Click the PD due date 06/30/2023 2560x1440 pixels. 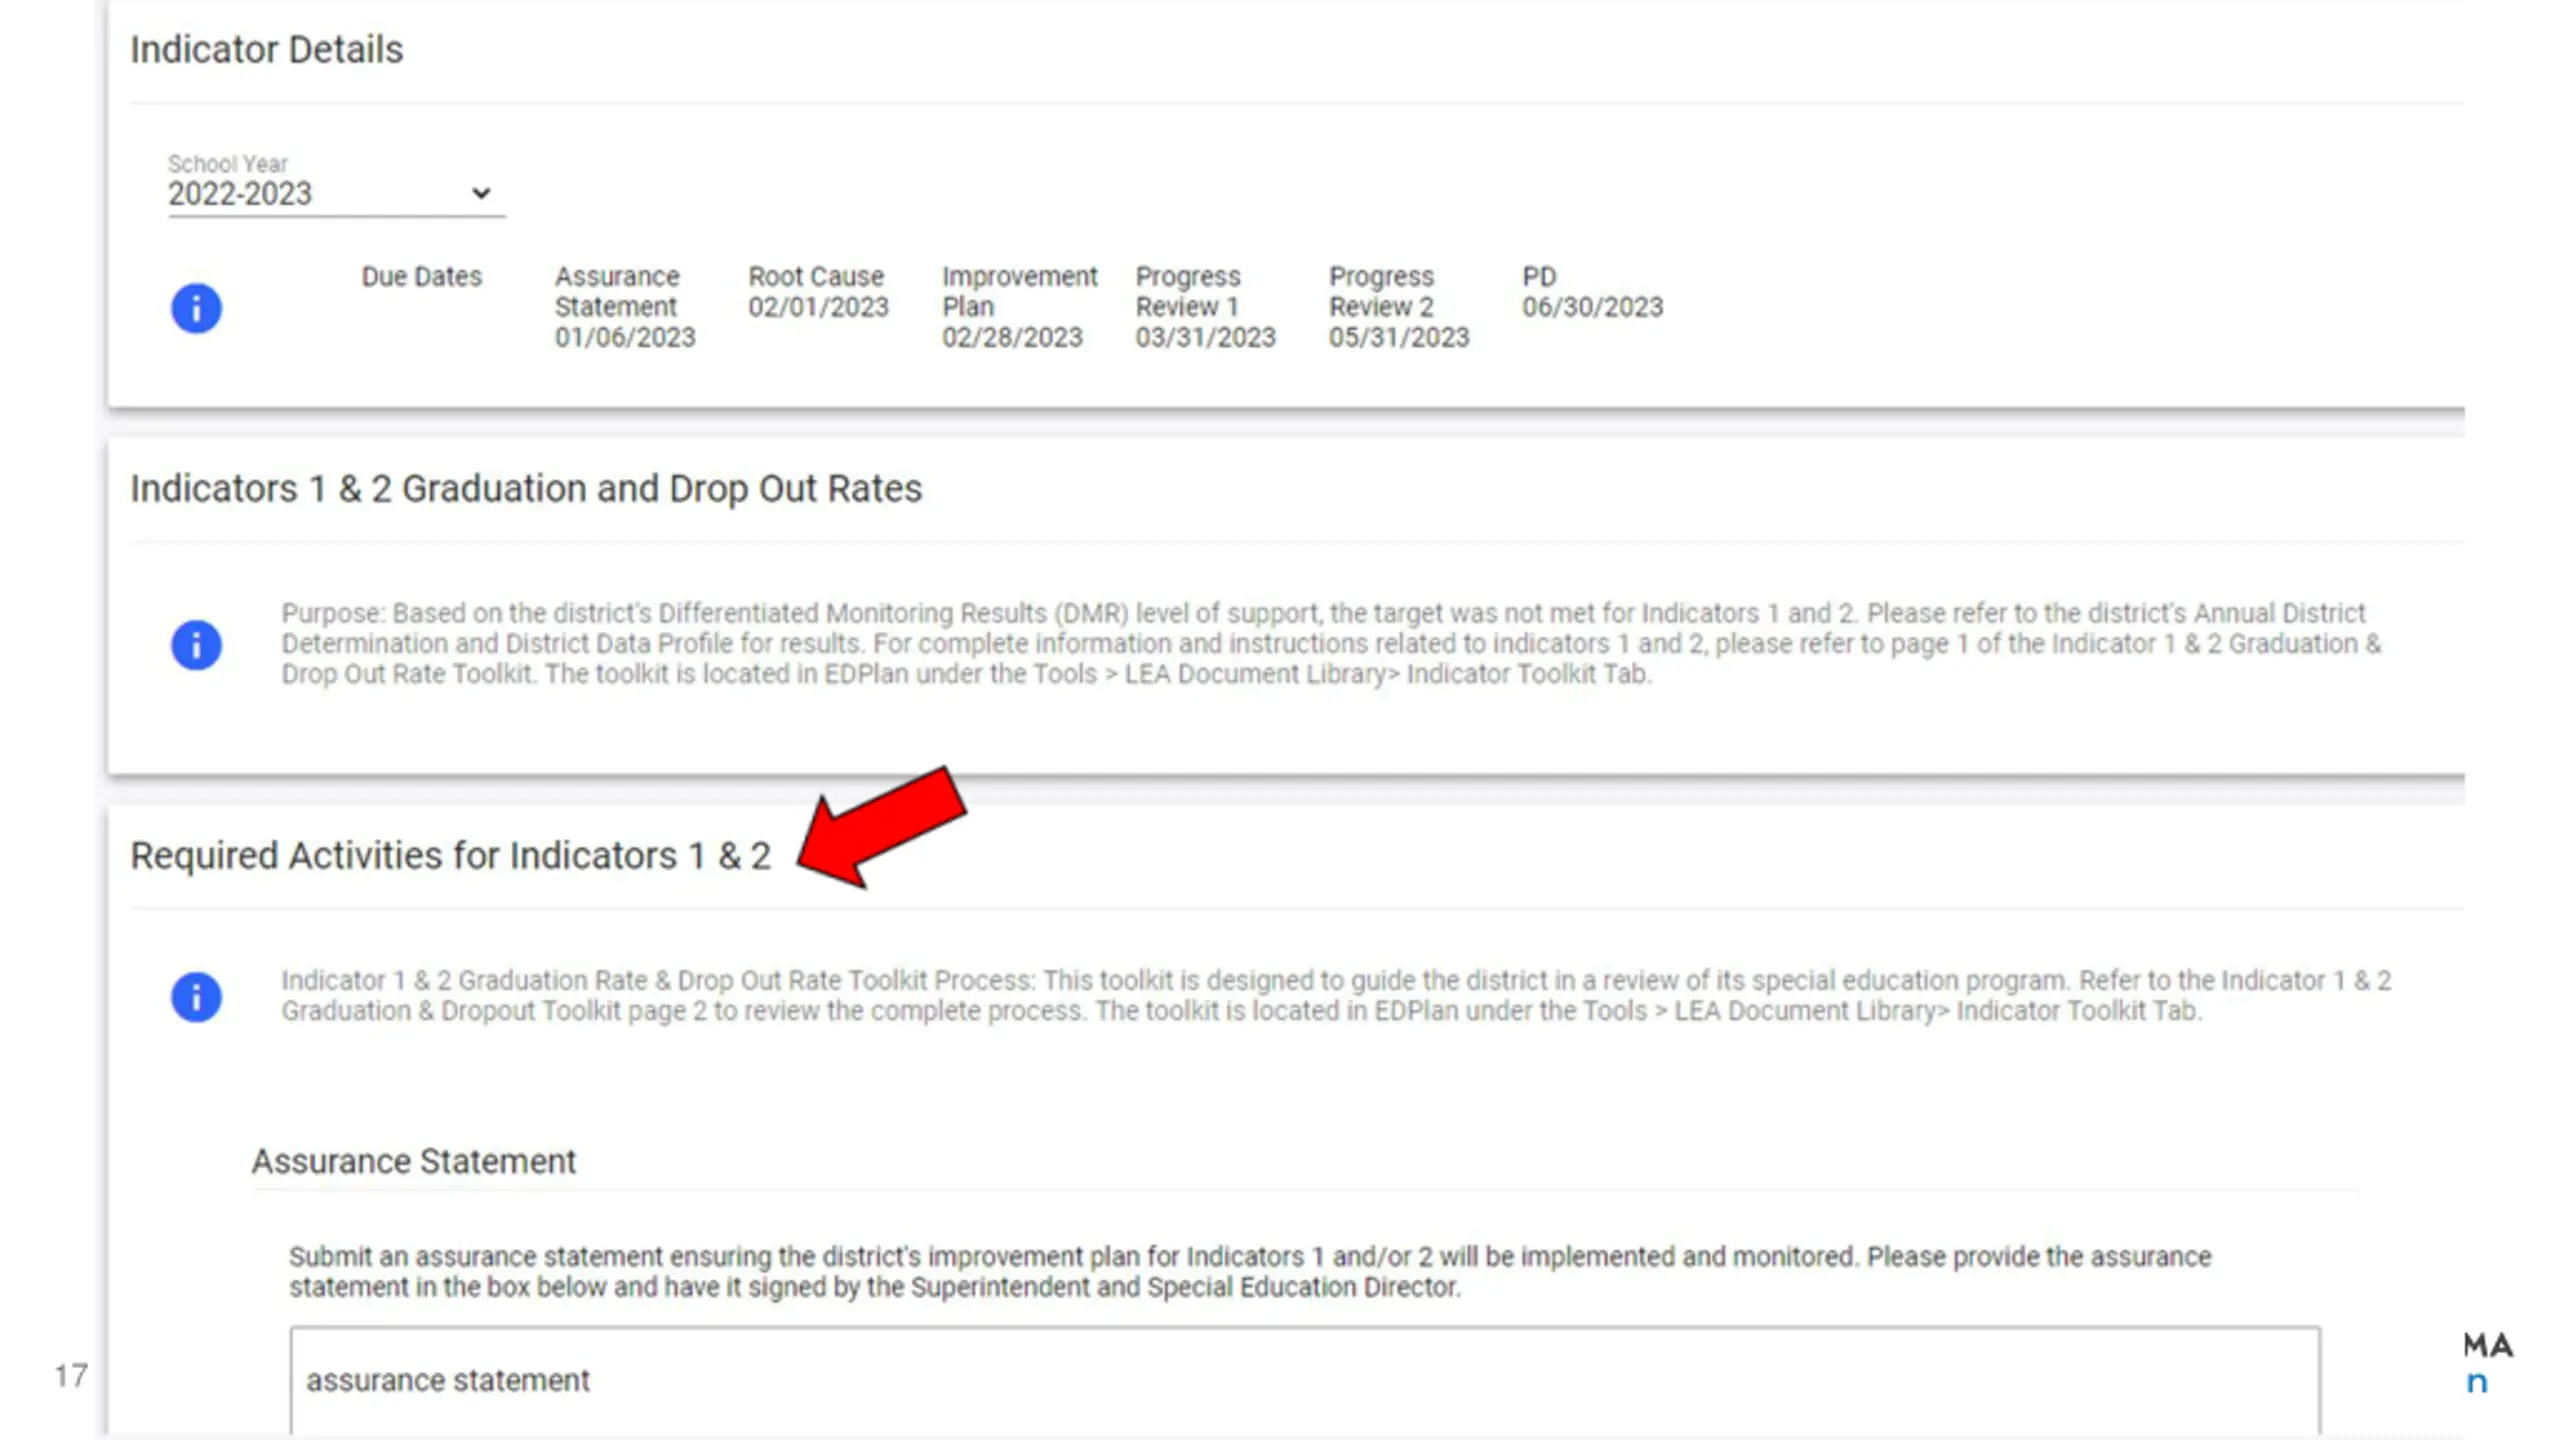[1592, 307]
